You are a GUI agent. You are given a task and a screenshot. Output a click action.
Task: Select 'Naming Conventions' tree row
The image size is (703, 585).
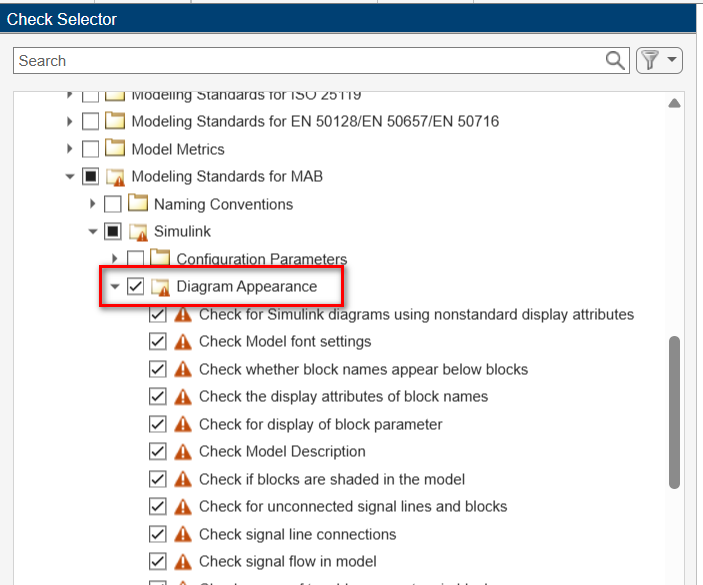pyautogui.click(x=223, y=204)
